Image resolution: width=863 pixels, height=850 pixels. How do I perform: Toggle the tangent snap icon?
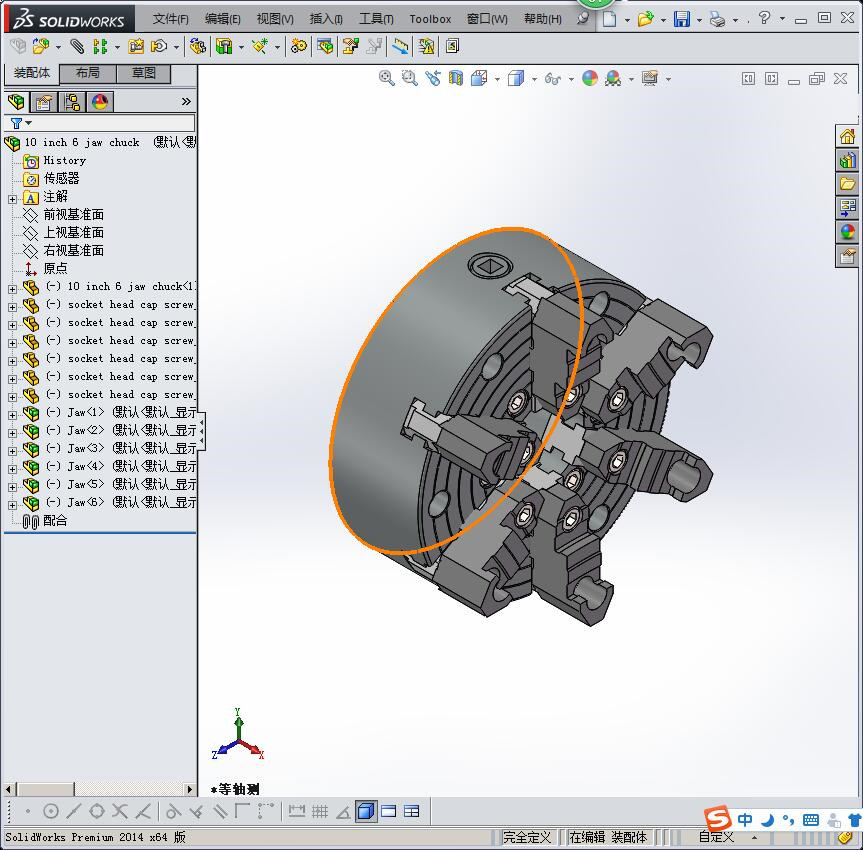173,811
